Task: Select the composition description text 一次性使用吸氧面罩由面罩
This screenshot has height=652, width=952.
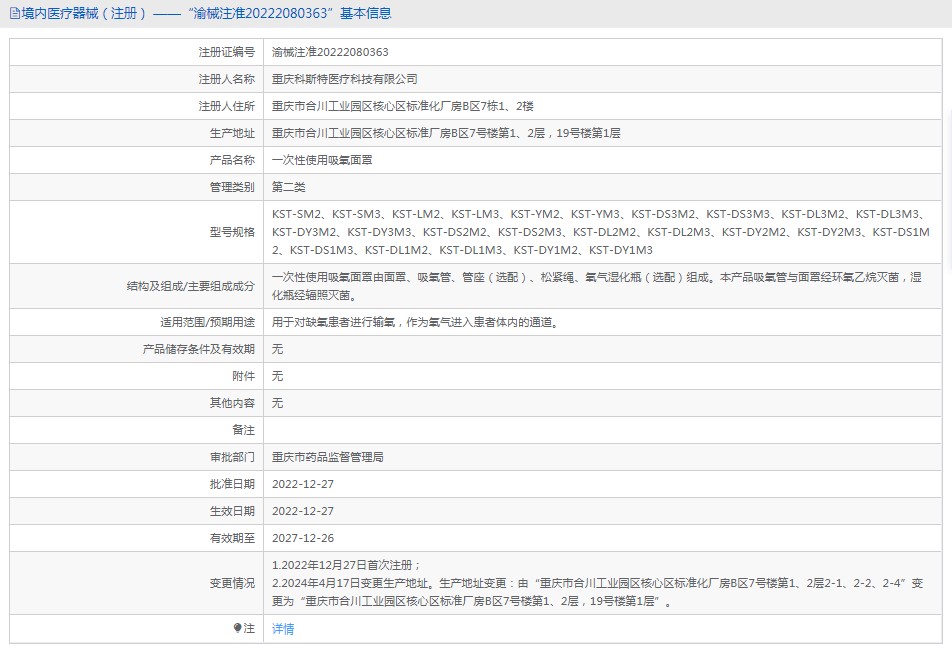Action: [597, 286]
